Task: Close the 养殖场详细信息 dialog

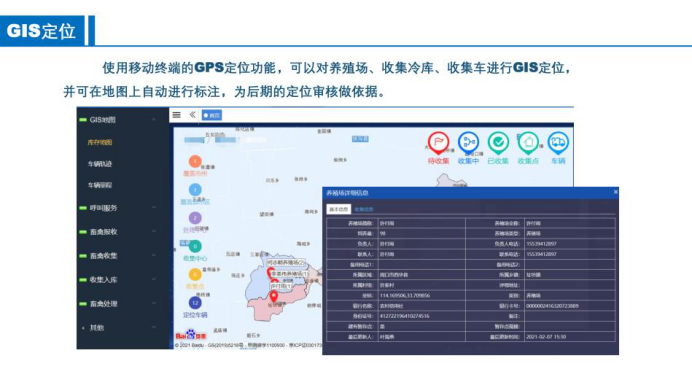Action: click(616, 192)
